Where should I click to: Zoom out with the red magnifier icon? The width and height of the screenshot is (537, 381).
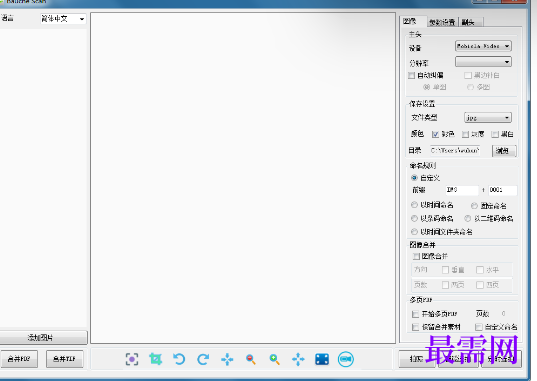tap(251, 359)
